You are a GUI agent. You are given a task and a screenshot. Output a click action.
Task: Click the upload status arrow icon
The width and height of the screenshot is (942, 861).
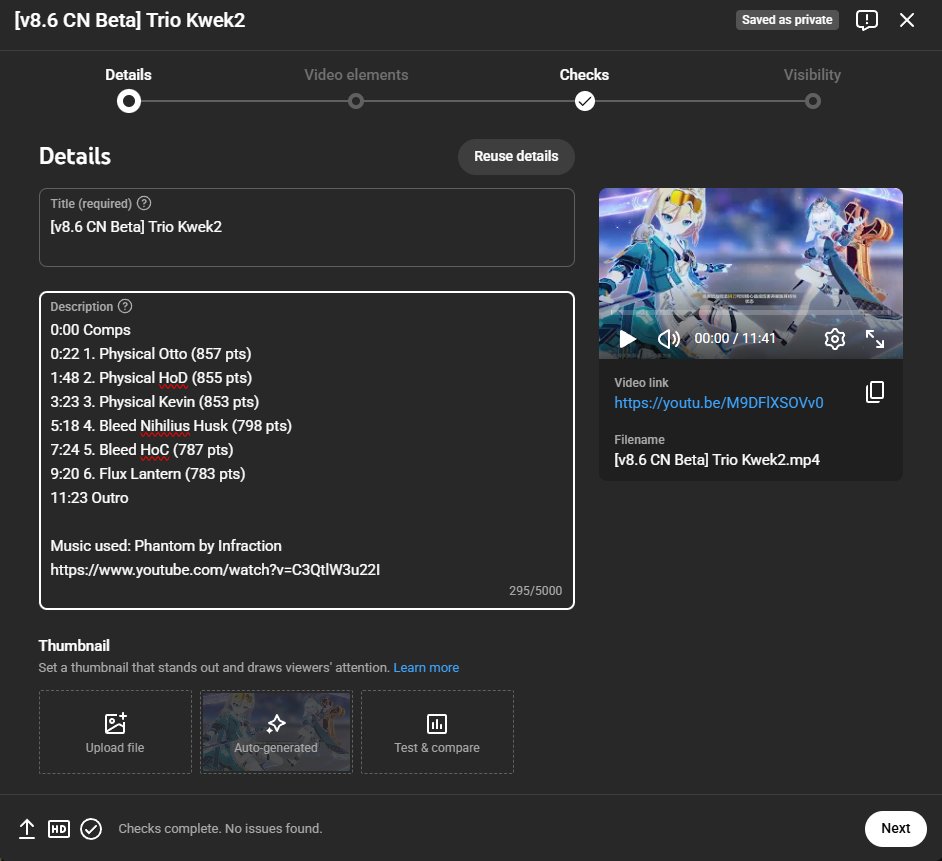(x=26, y=829)
